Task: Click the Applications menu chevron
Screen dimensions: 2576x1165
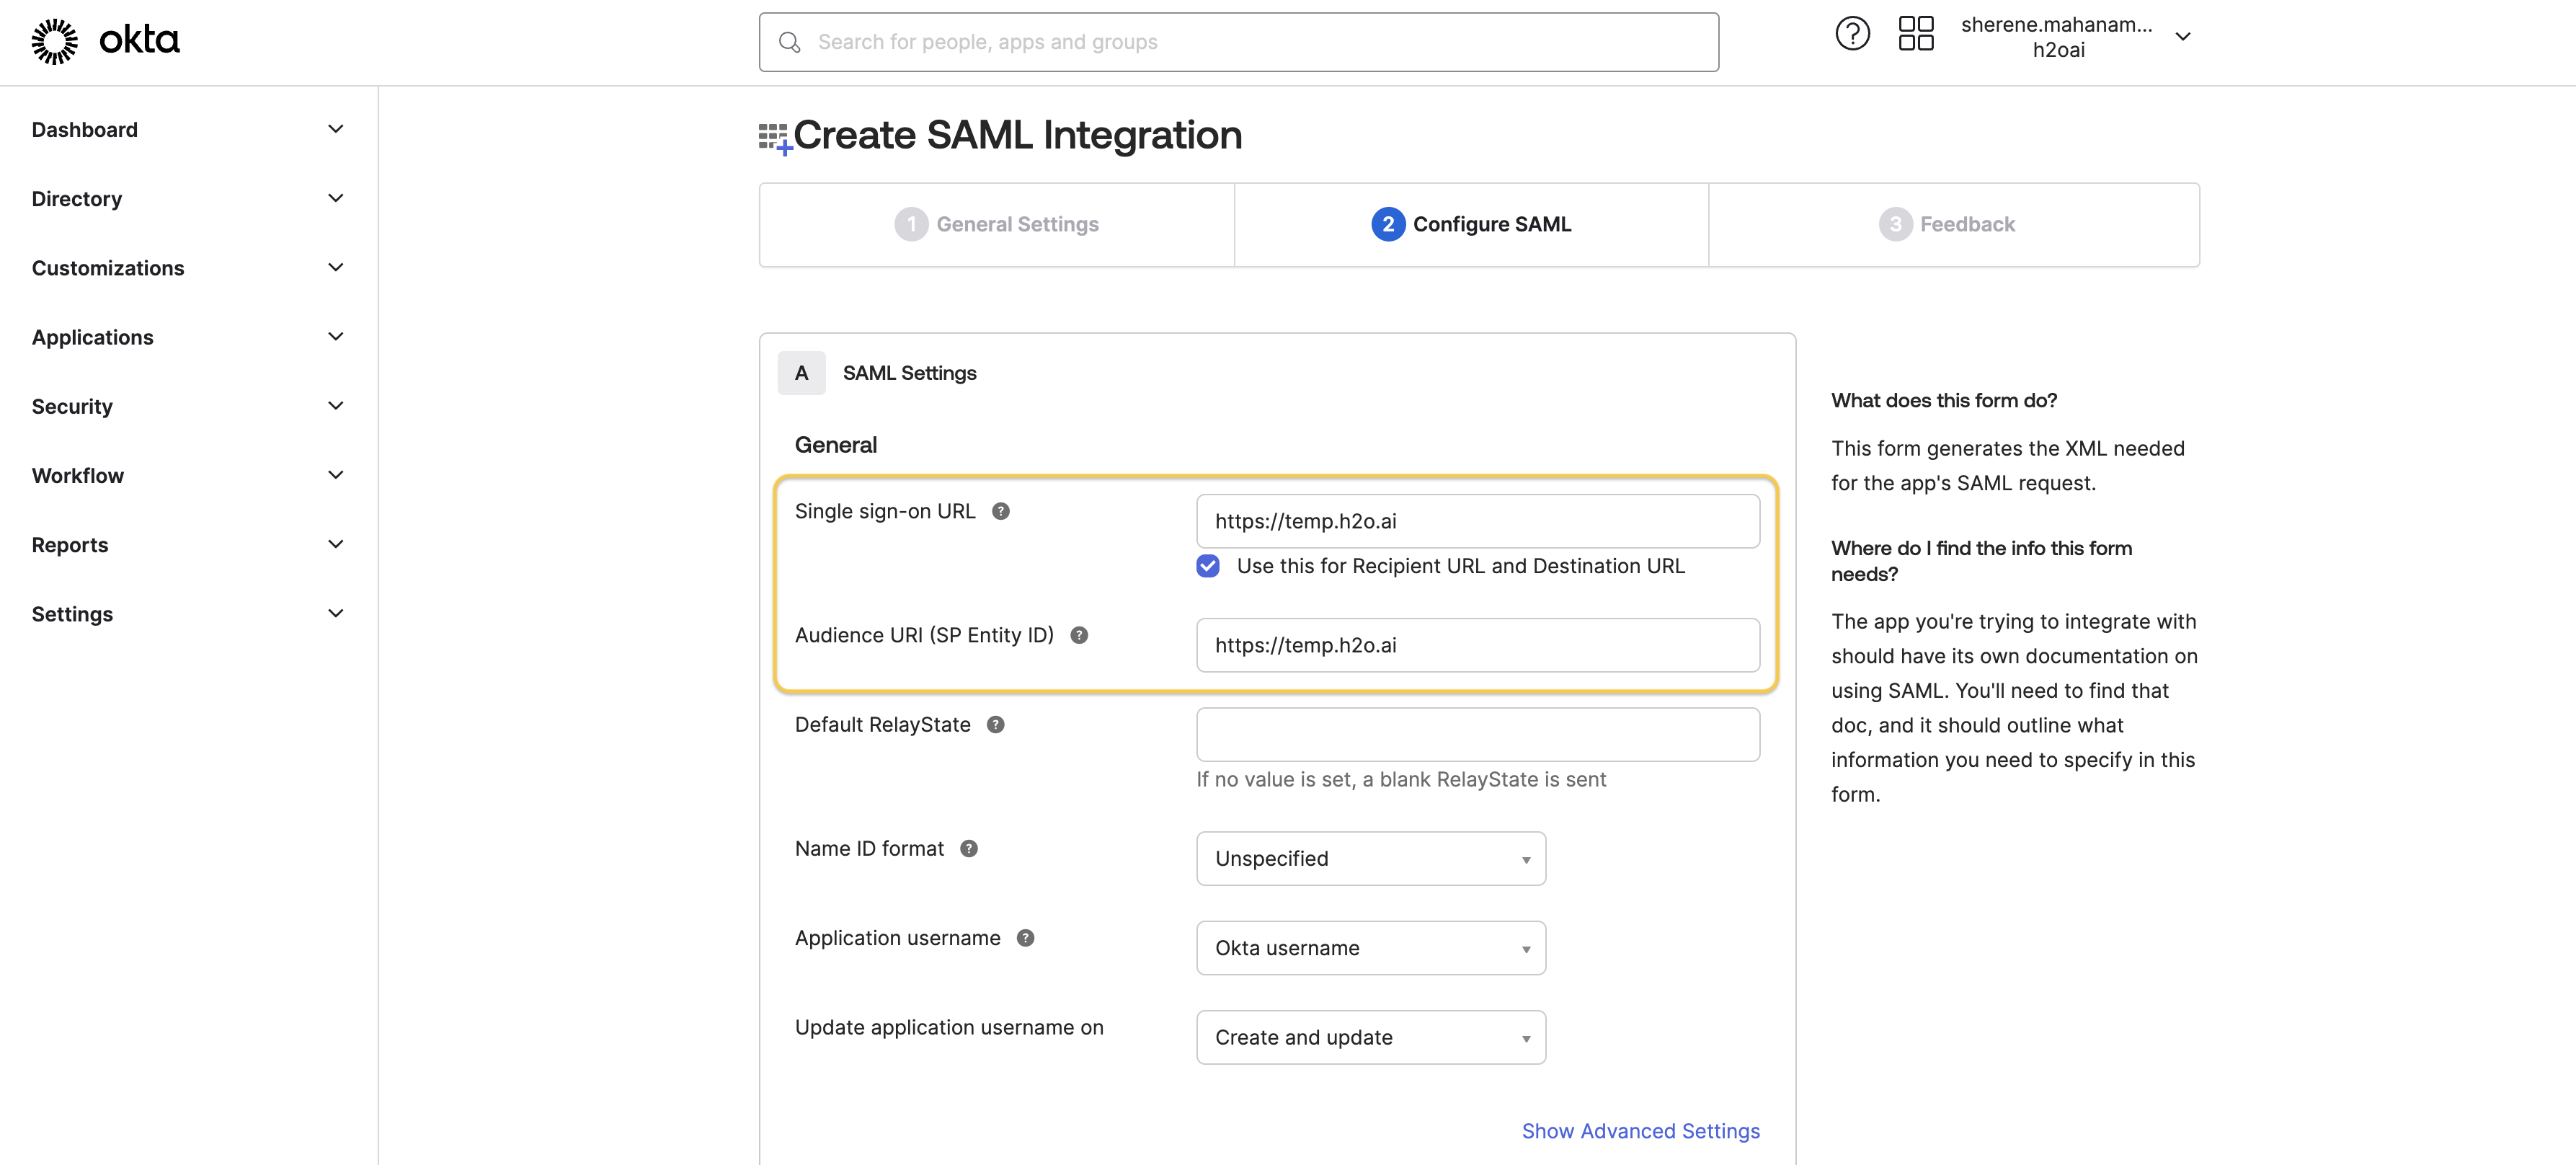Action: click(337, 335)
